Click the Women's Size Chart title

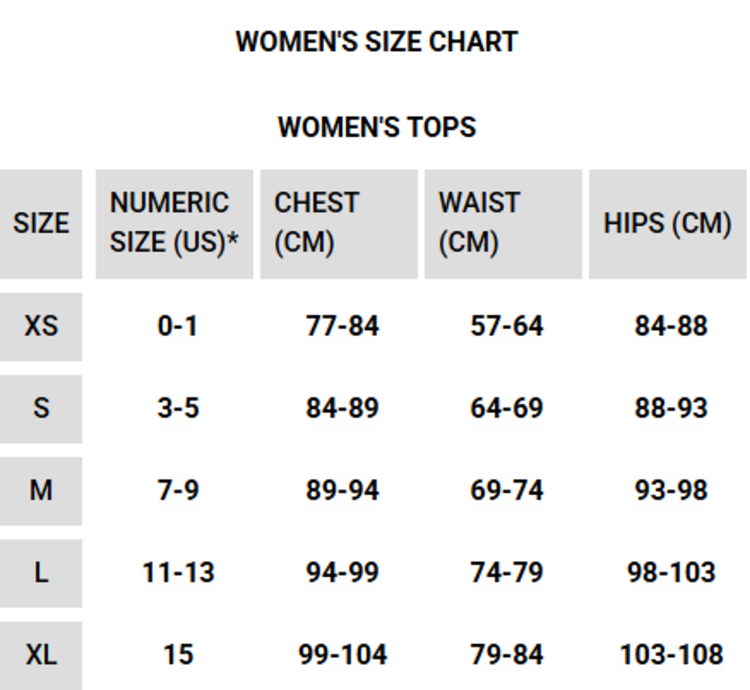point(376,42)
